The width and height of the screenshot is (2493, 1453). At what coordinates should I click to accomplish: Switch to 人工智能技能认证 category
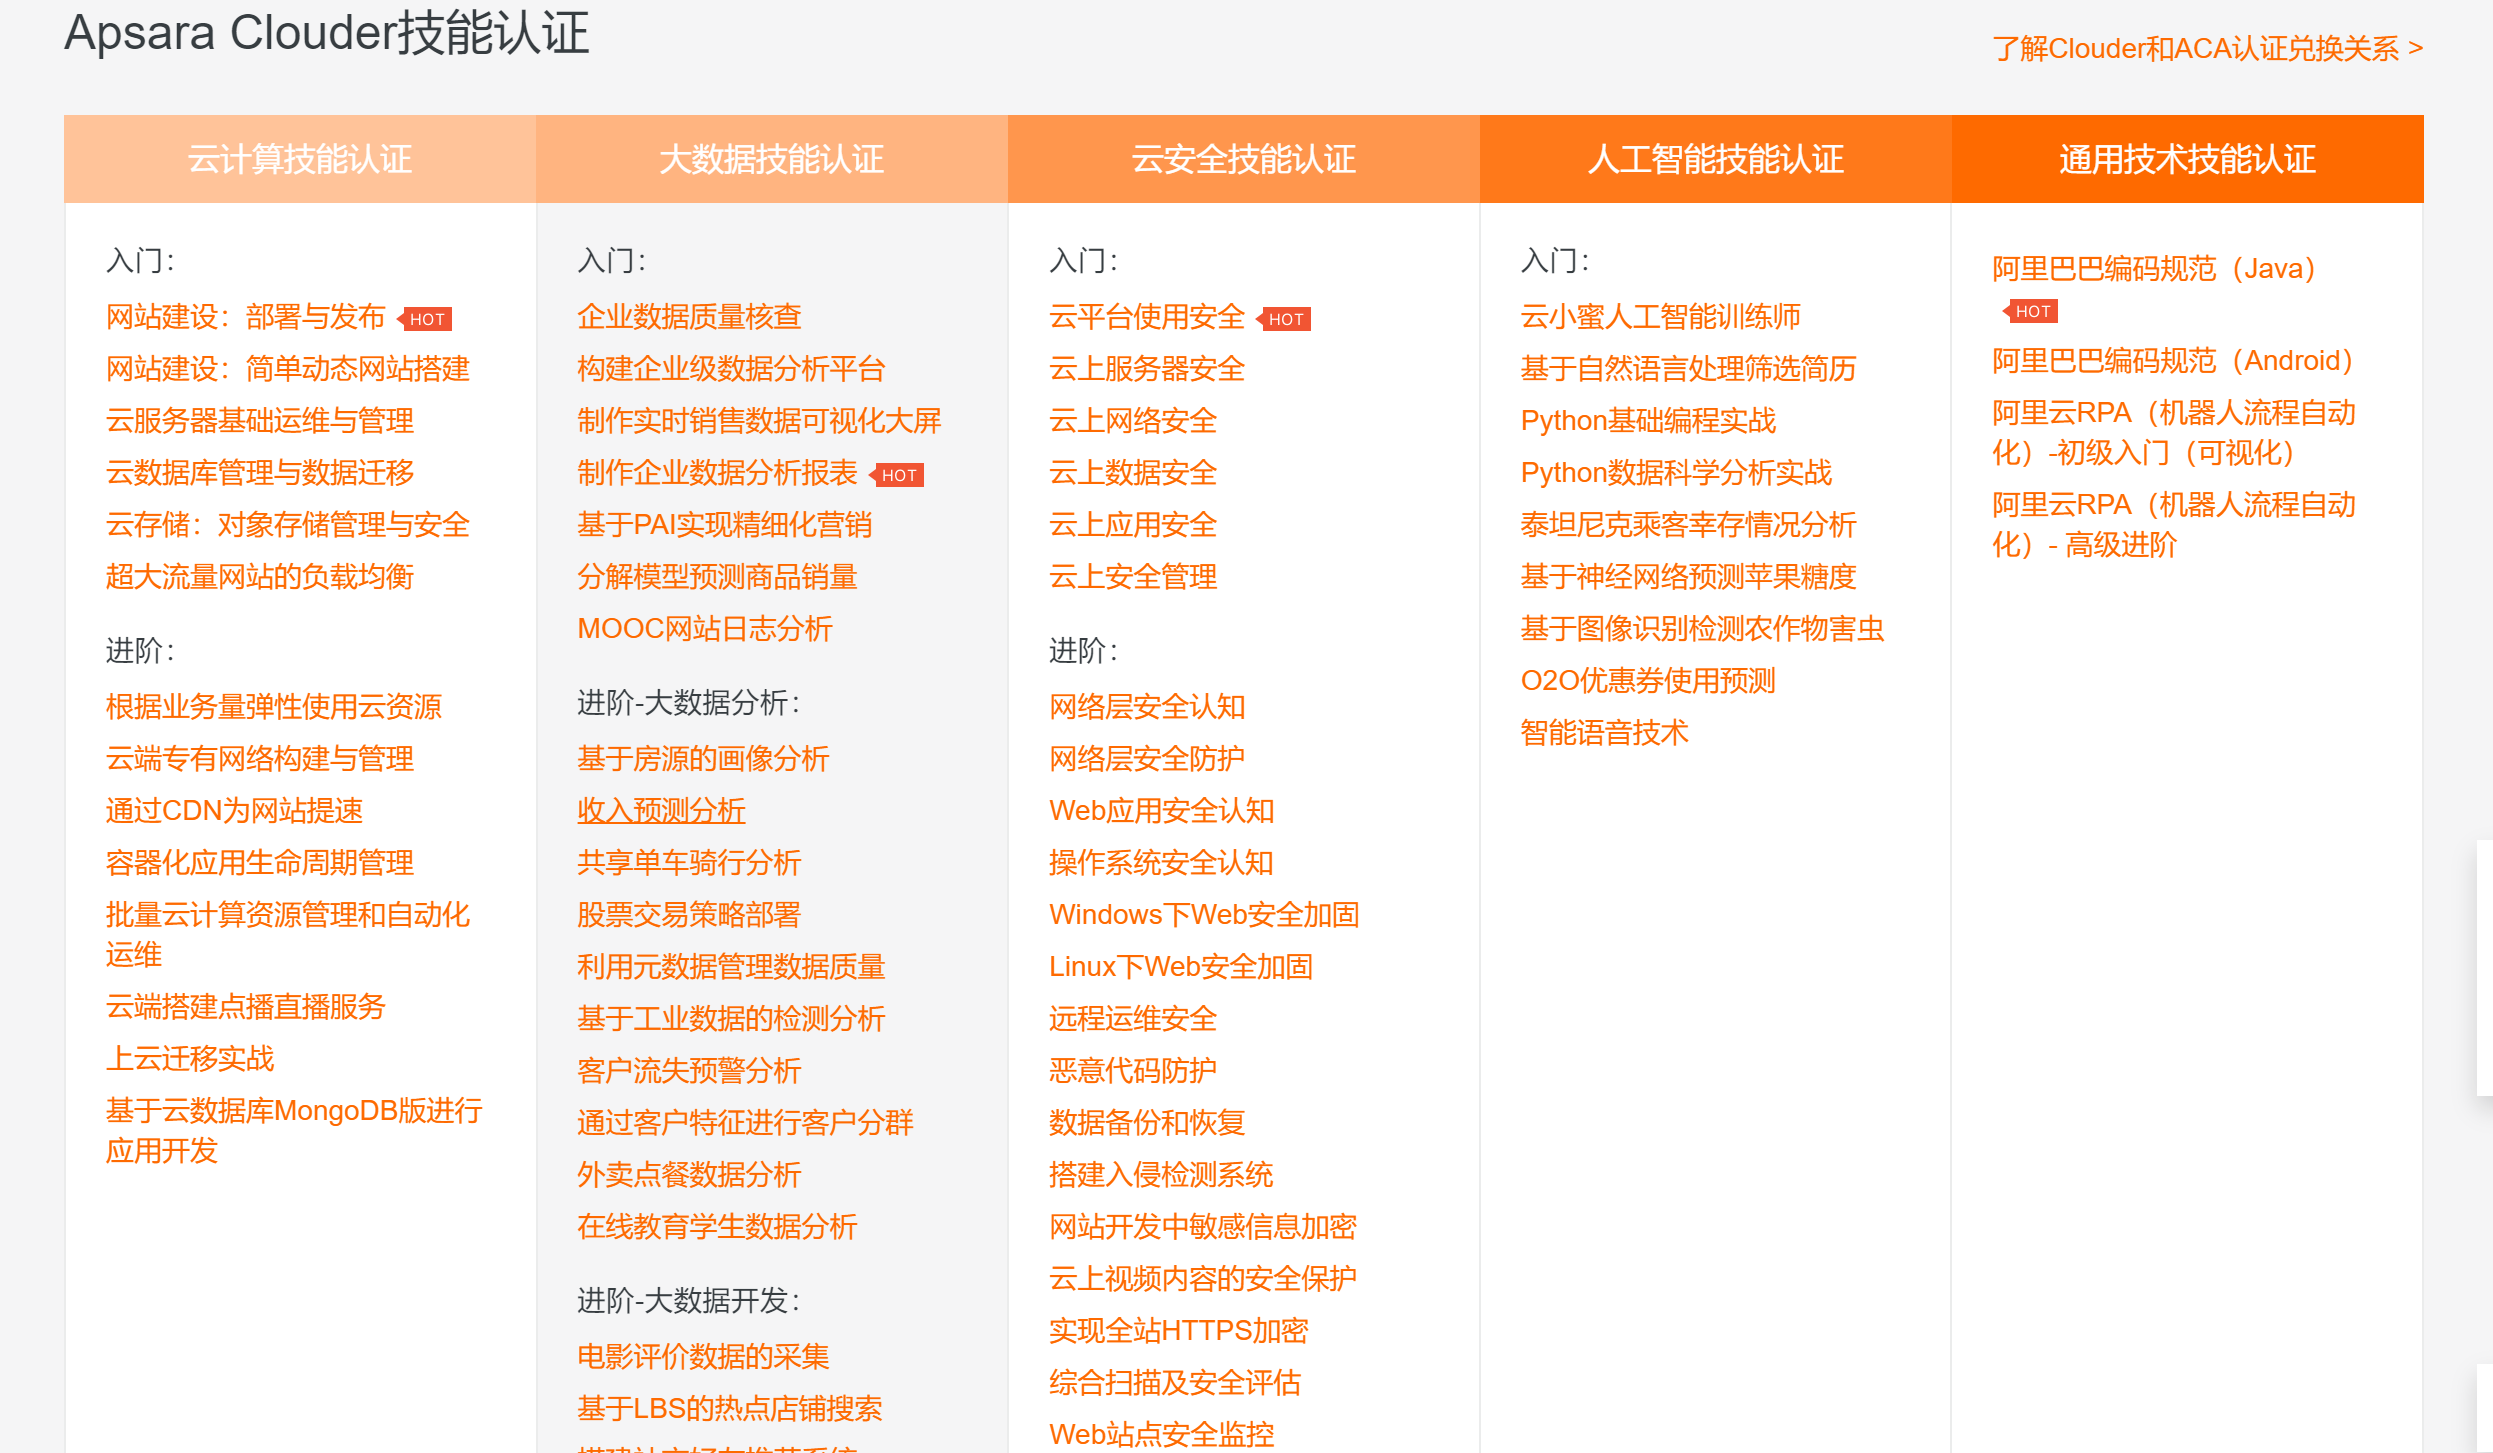[x=1715, y=158]
